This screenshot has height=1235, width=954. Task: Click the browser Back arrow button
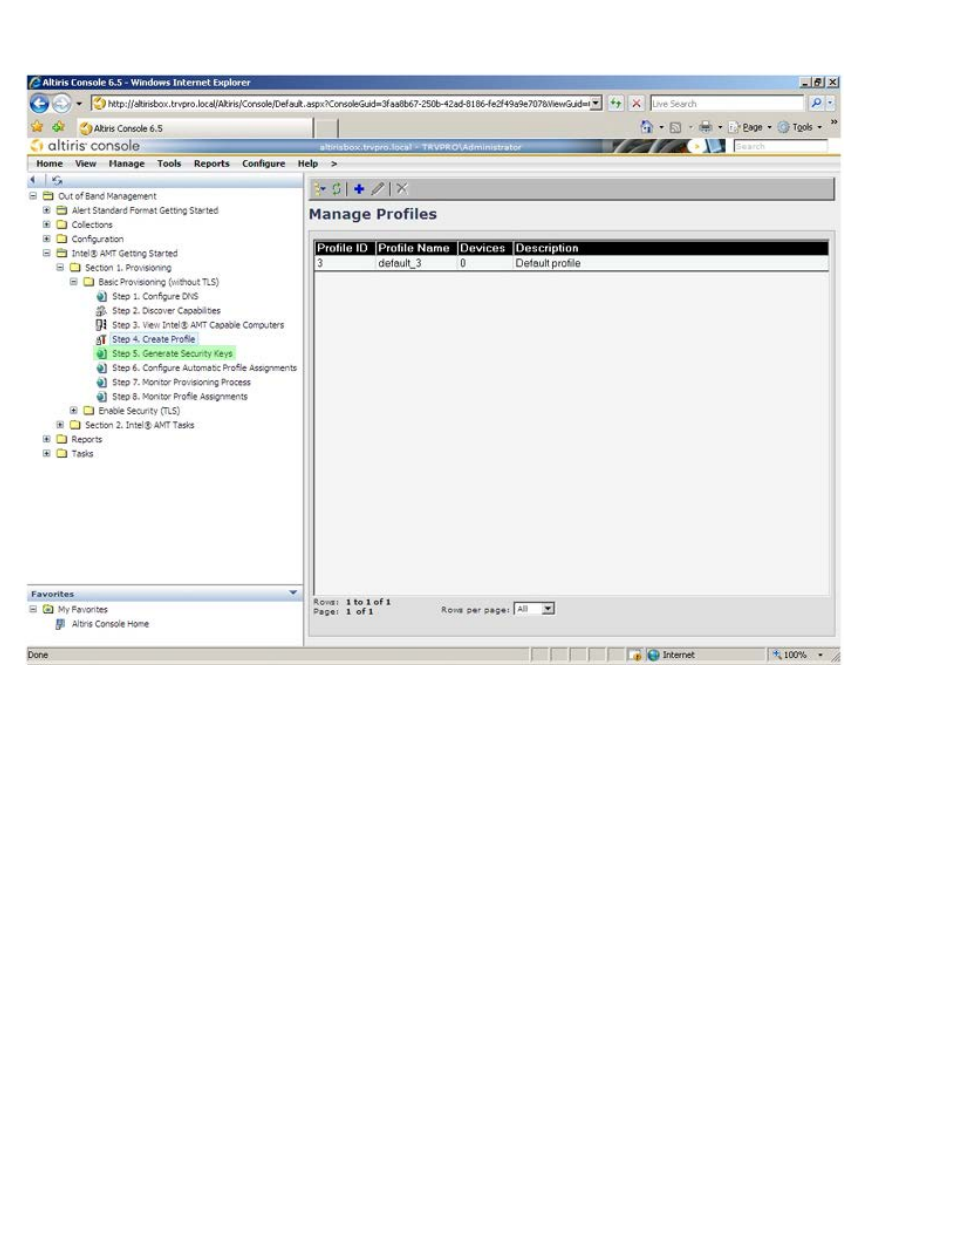pos(39,104)
